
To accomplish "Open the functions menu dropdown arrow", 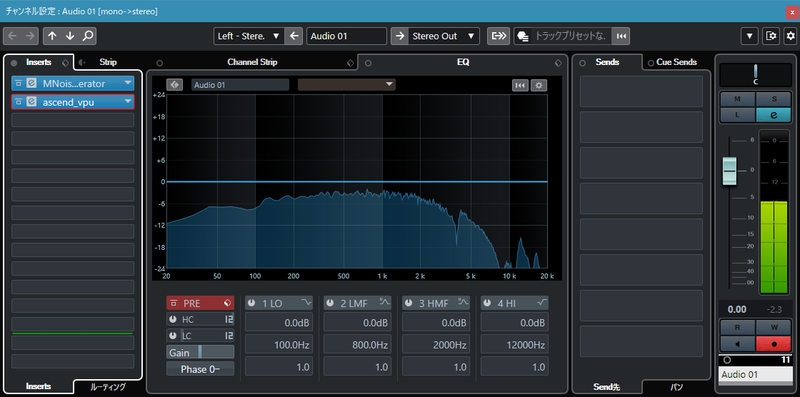I will click(749, 36).
